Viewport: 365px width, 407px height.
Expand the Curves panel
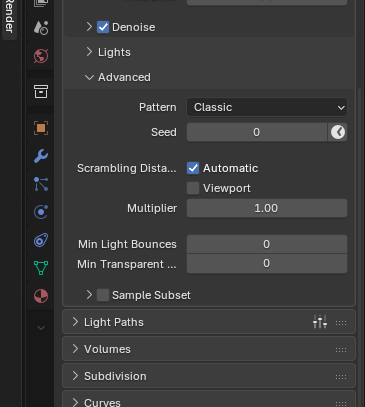(x=75, y=402)
